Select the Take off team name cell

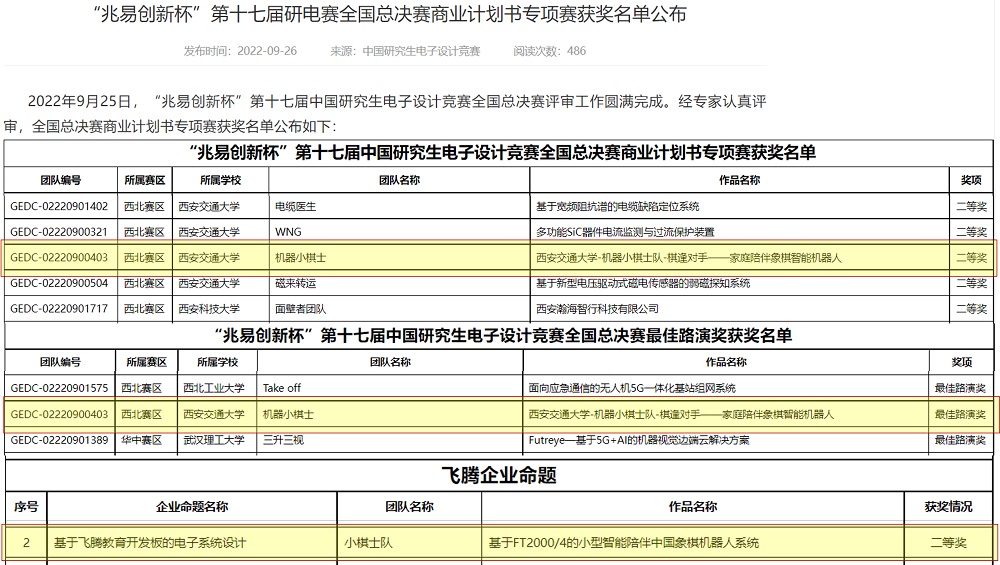click(281, 388)
